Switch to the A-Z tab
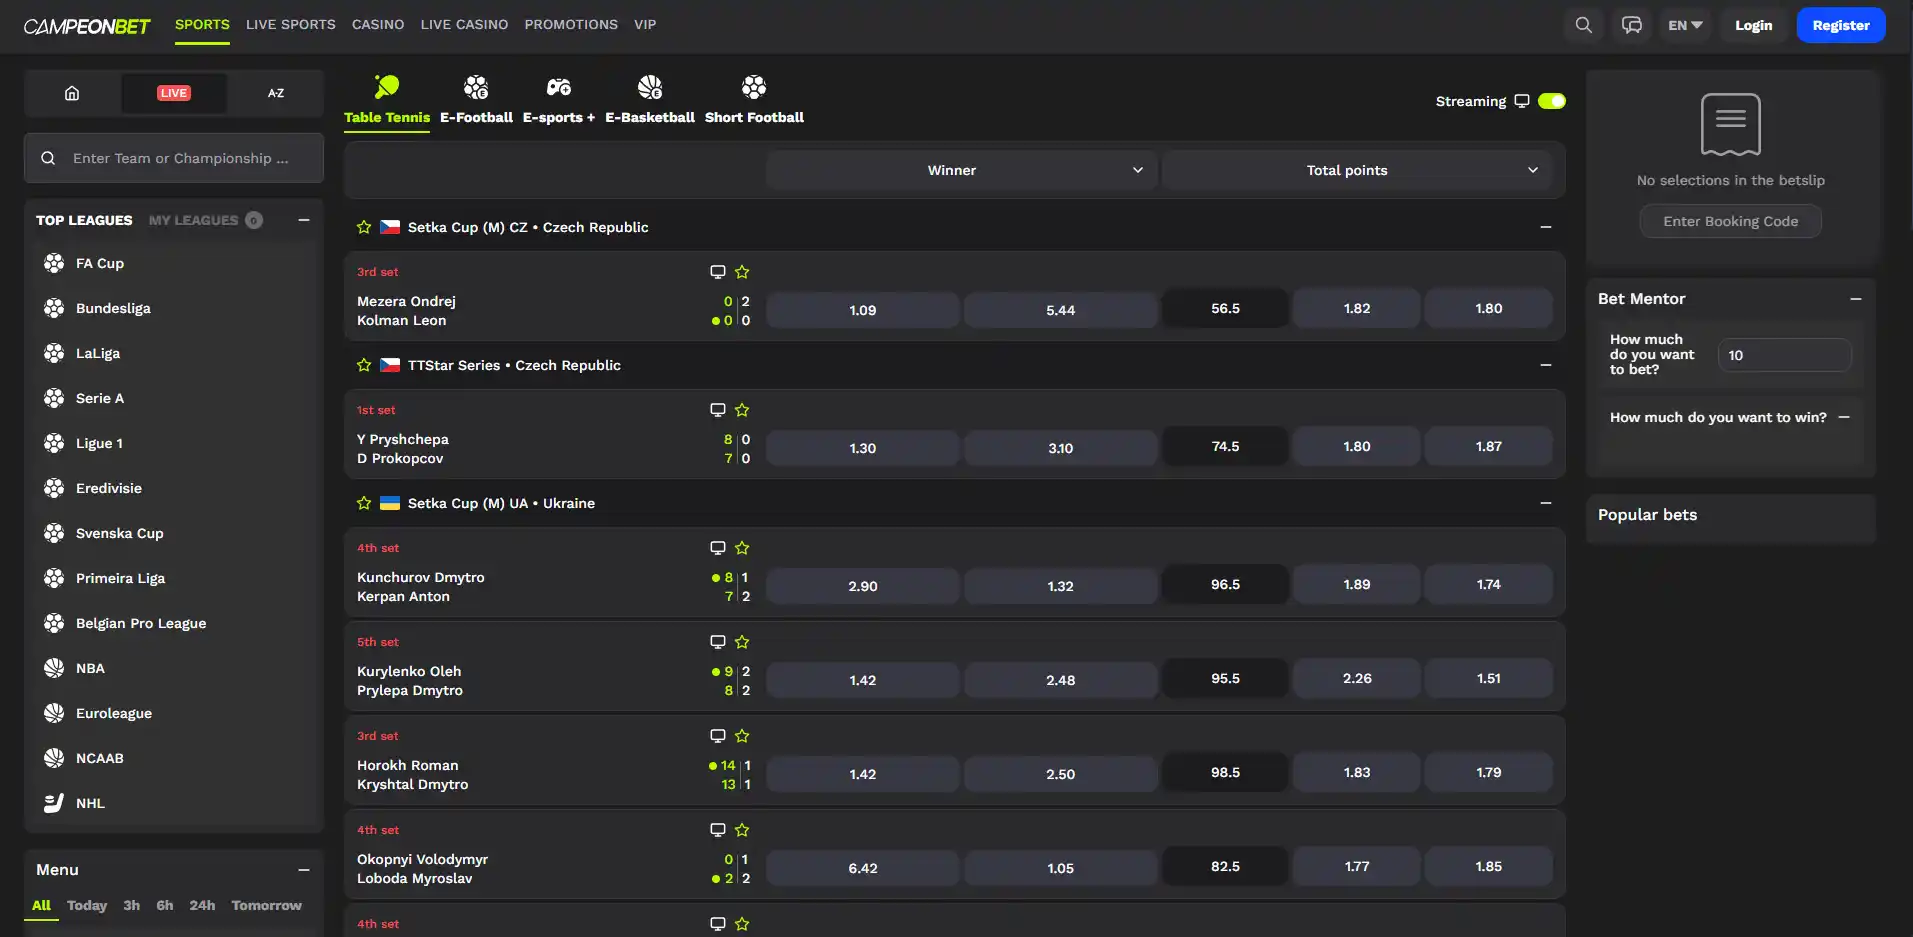The height and width of the screenshot is (937, 1913). (x=276, y=93)
